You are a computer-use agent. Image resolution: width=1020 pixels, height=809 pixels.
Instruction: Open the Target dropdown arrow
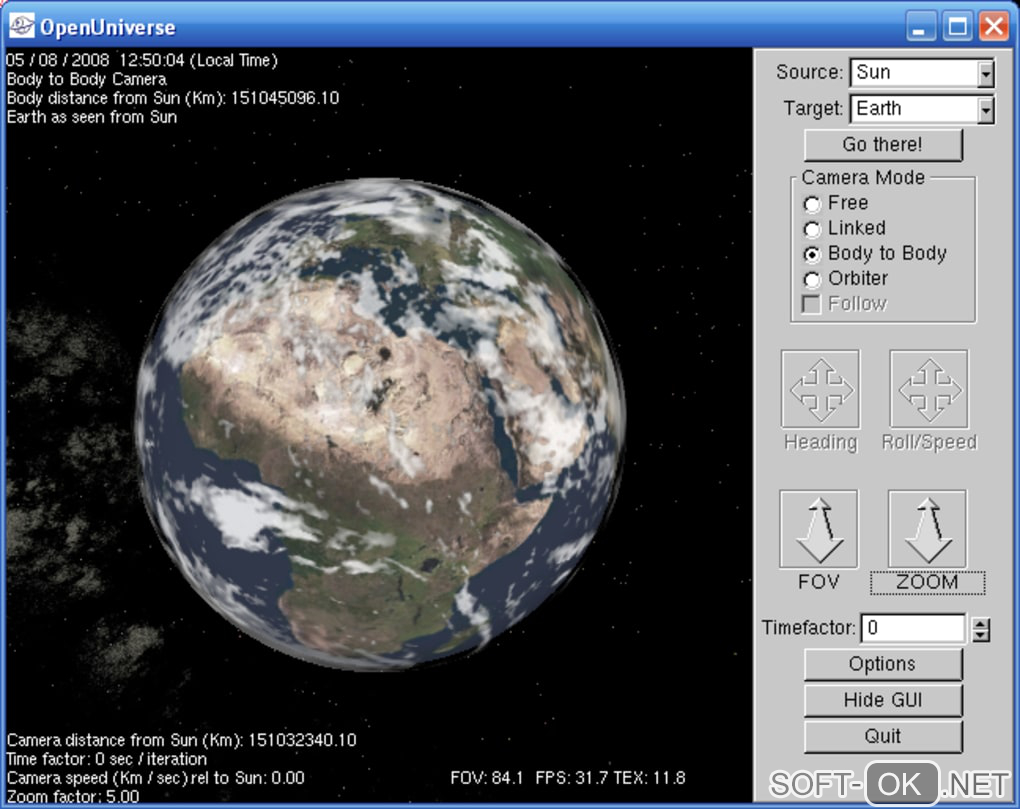click(x=986, y=109)
